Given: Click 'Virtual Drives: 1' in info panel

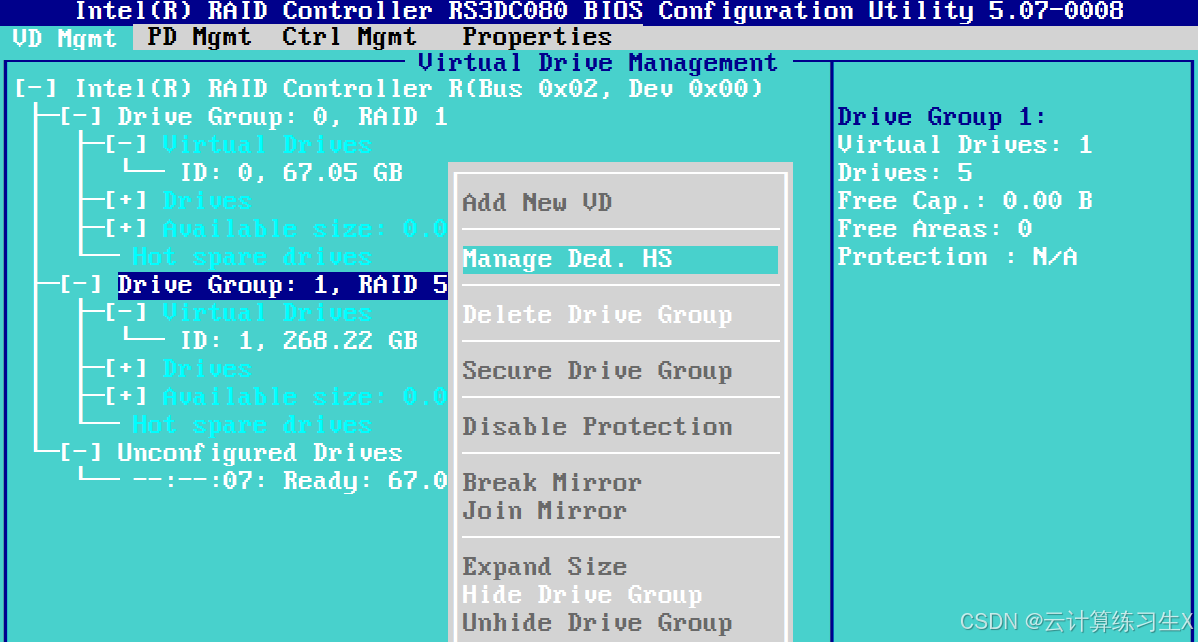Looking at the screenshot, I should [965, 145].
